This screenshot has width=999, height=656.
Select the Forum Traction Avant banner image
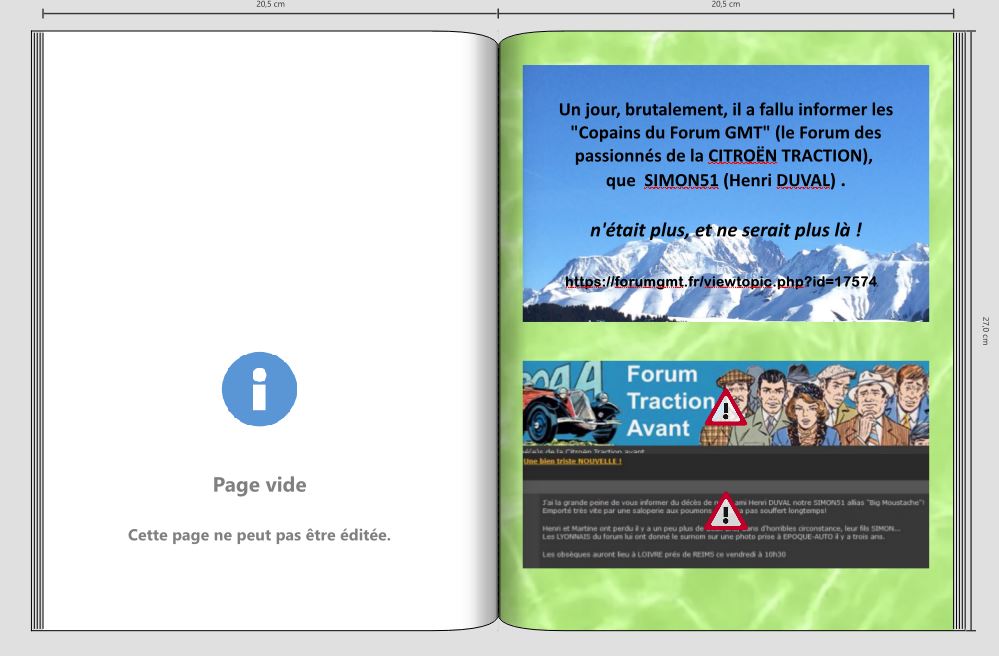pyautogui.click(x=726, y=403)
